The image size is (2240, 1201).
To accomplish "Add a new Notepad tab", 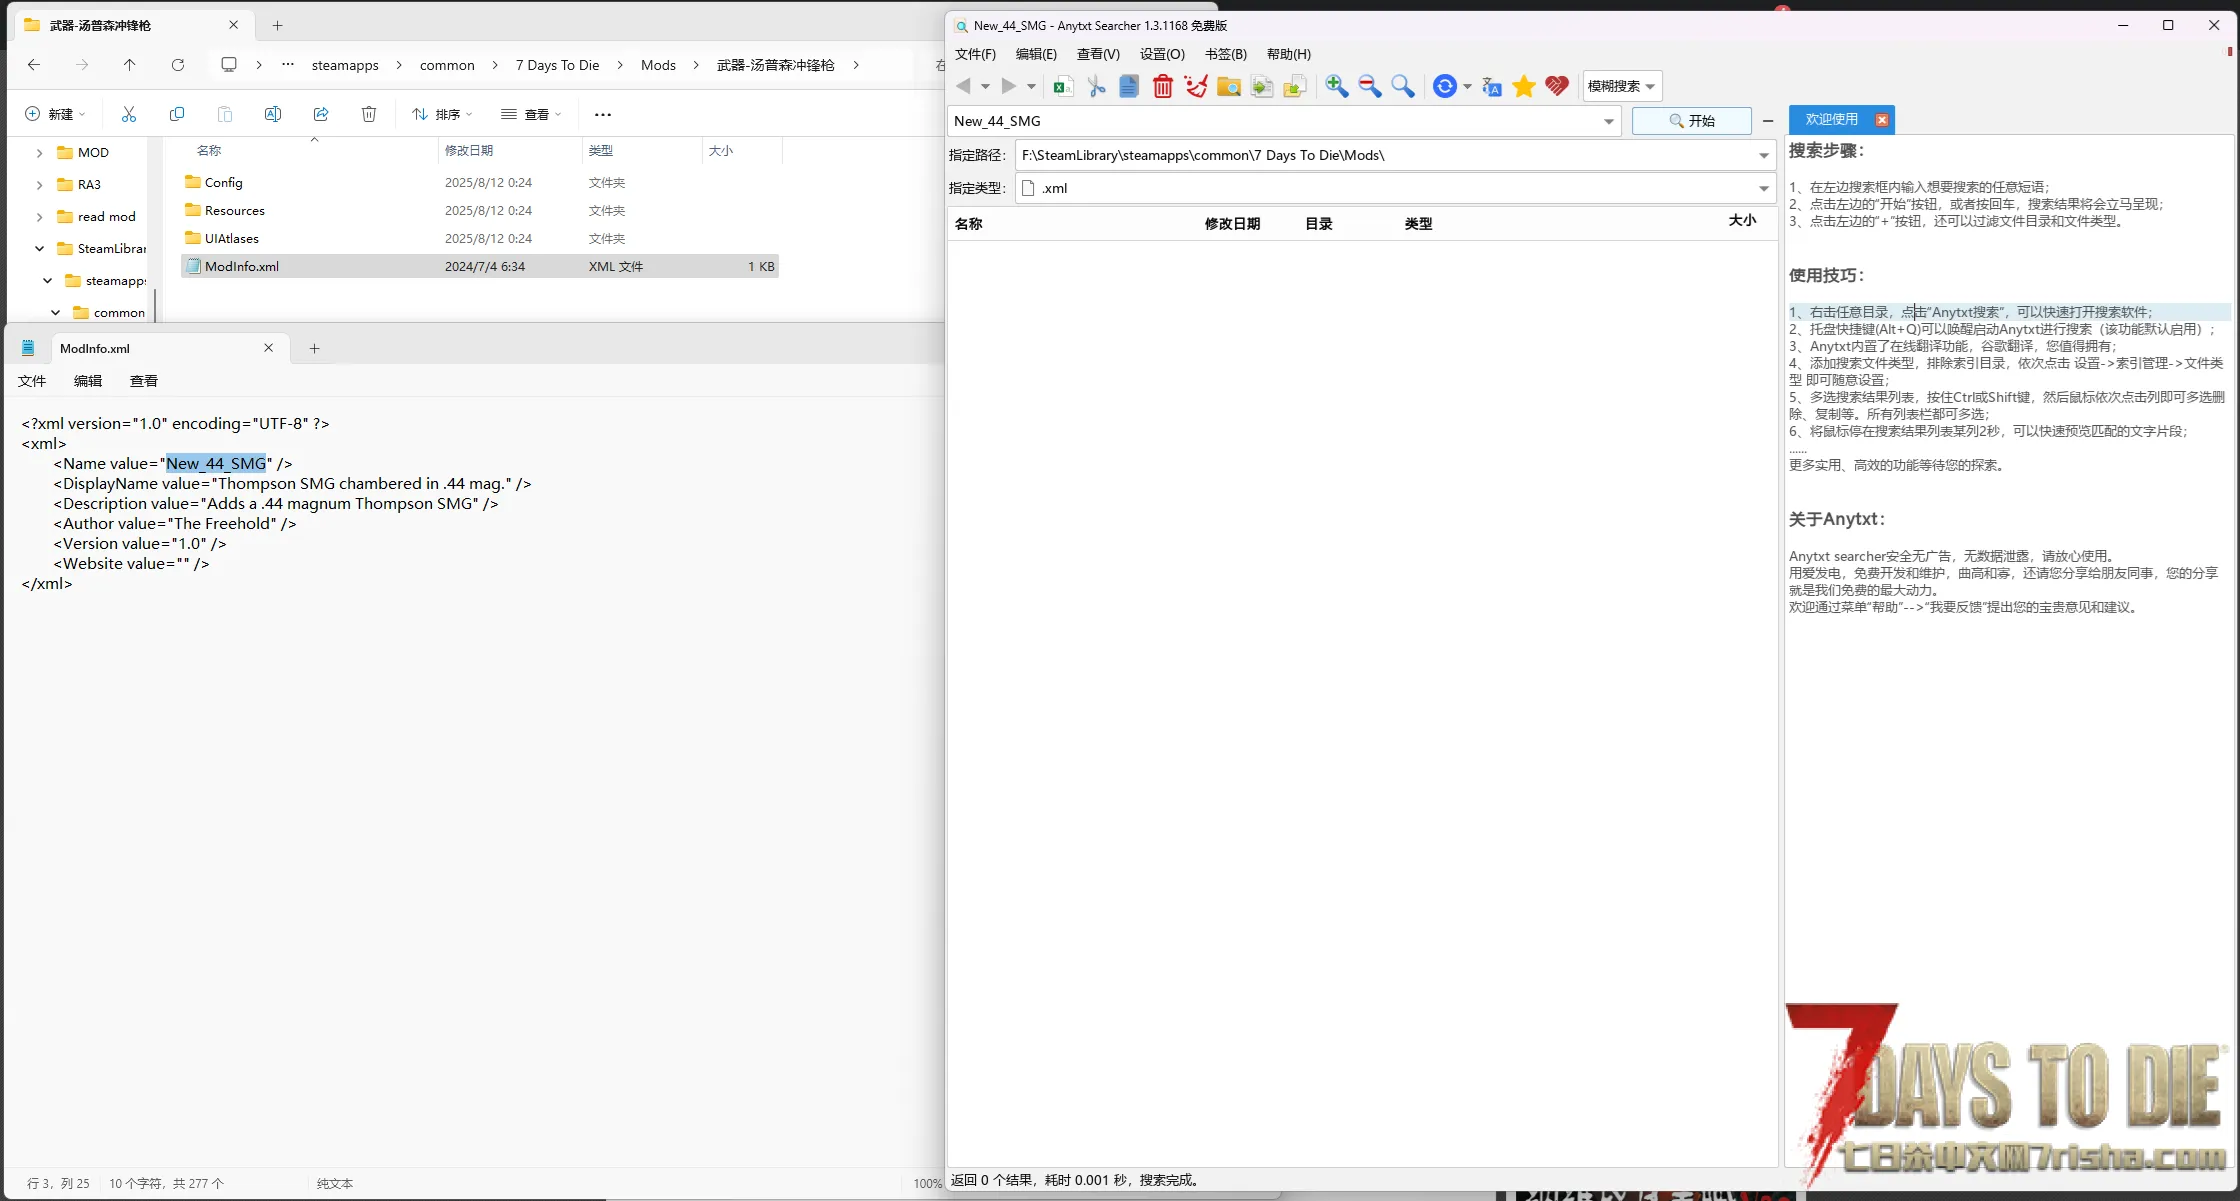I will [314, 348].
